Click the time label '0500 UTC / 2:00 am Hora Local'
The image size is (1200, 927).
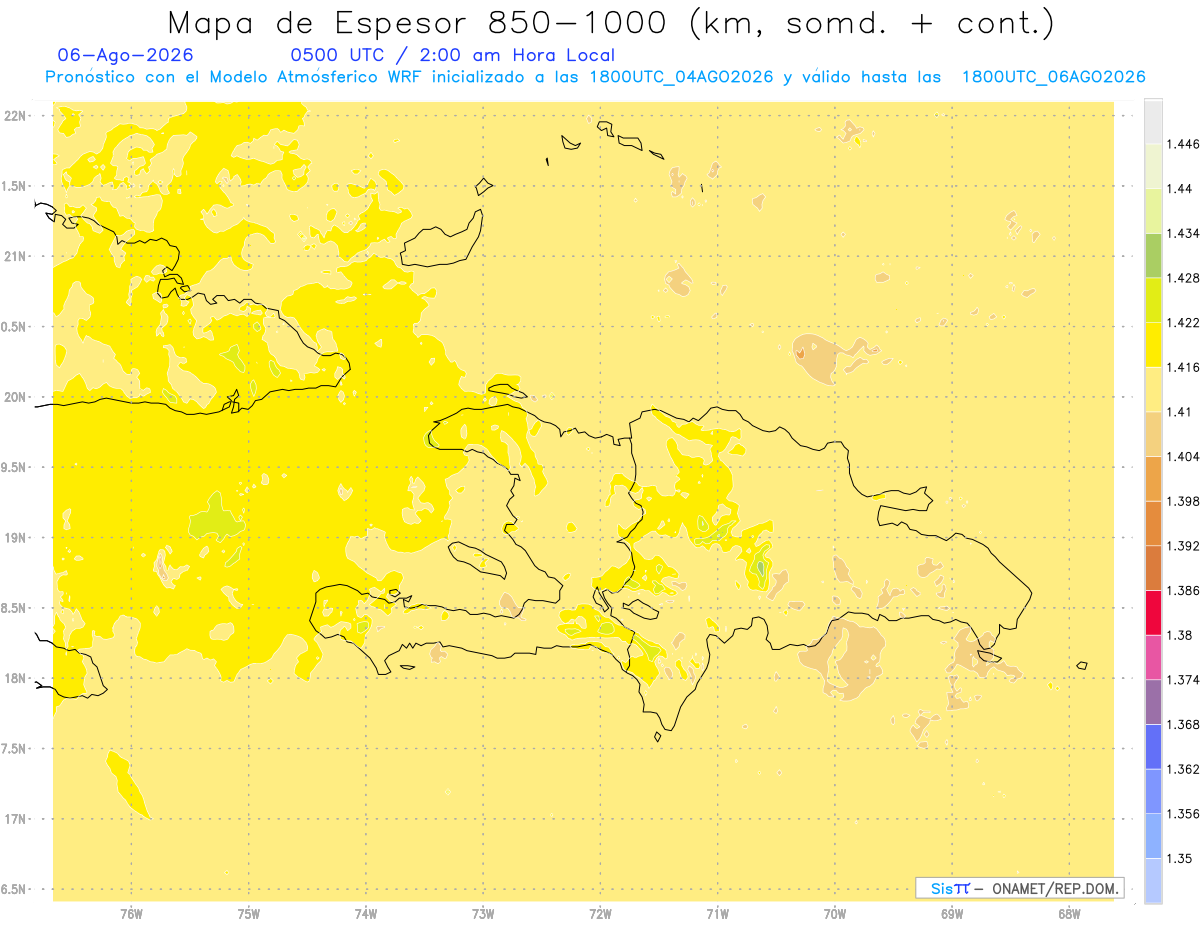coord(452,55)
